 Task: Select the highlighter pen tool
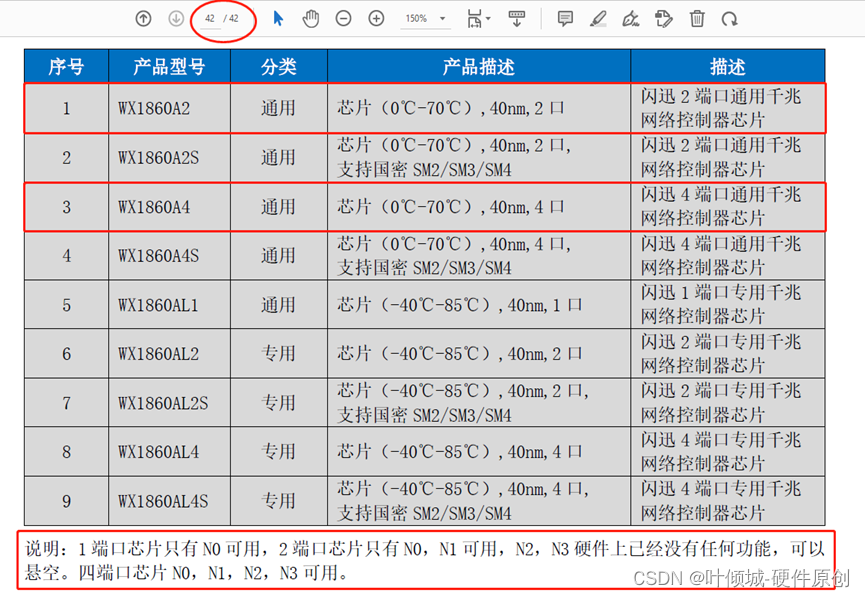[598, 19]
